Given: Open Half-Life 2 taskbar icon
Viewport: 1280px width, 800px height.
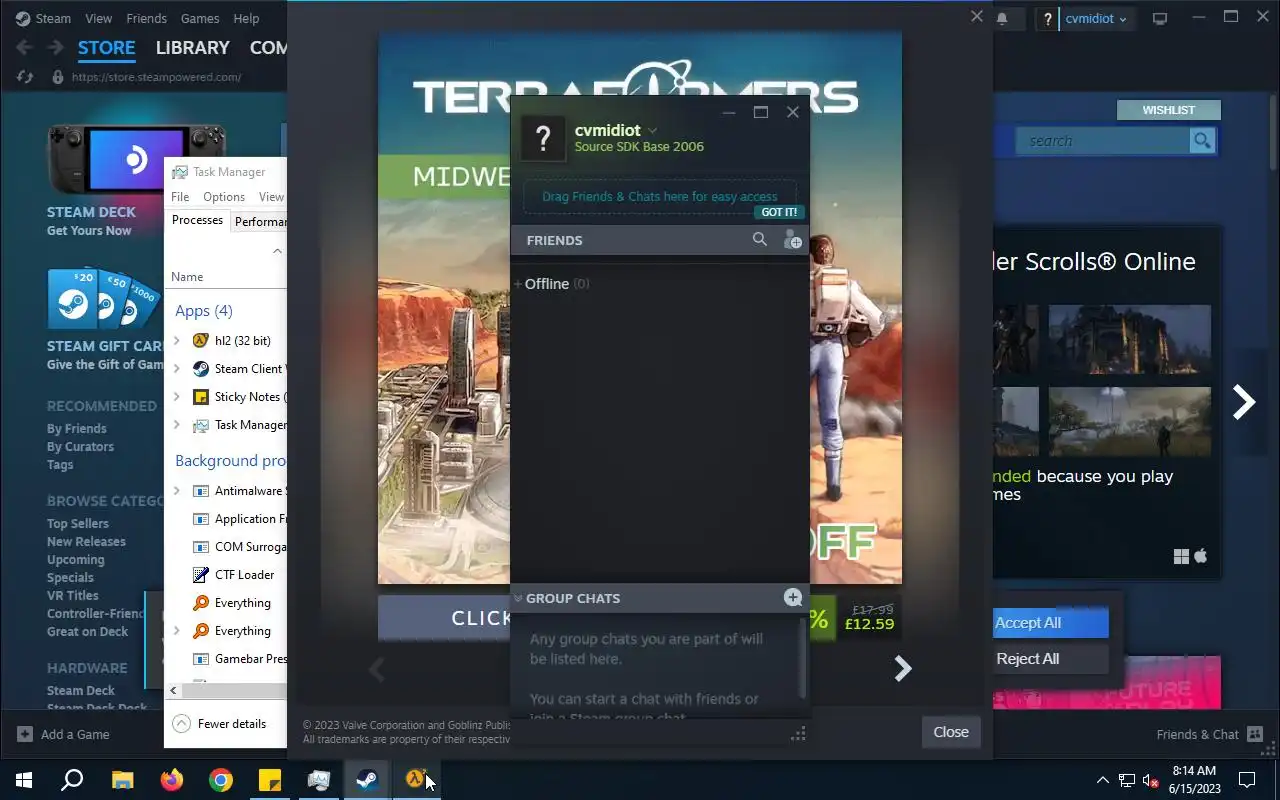Looking at the screenshot, I should click(x=415, y=780).
